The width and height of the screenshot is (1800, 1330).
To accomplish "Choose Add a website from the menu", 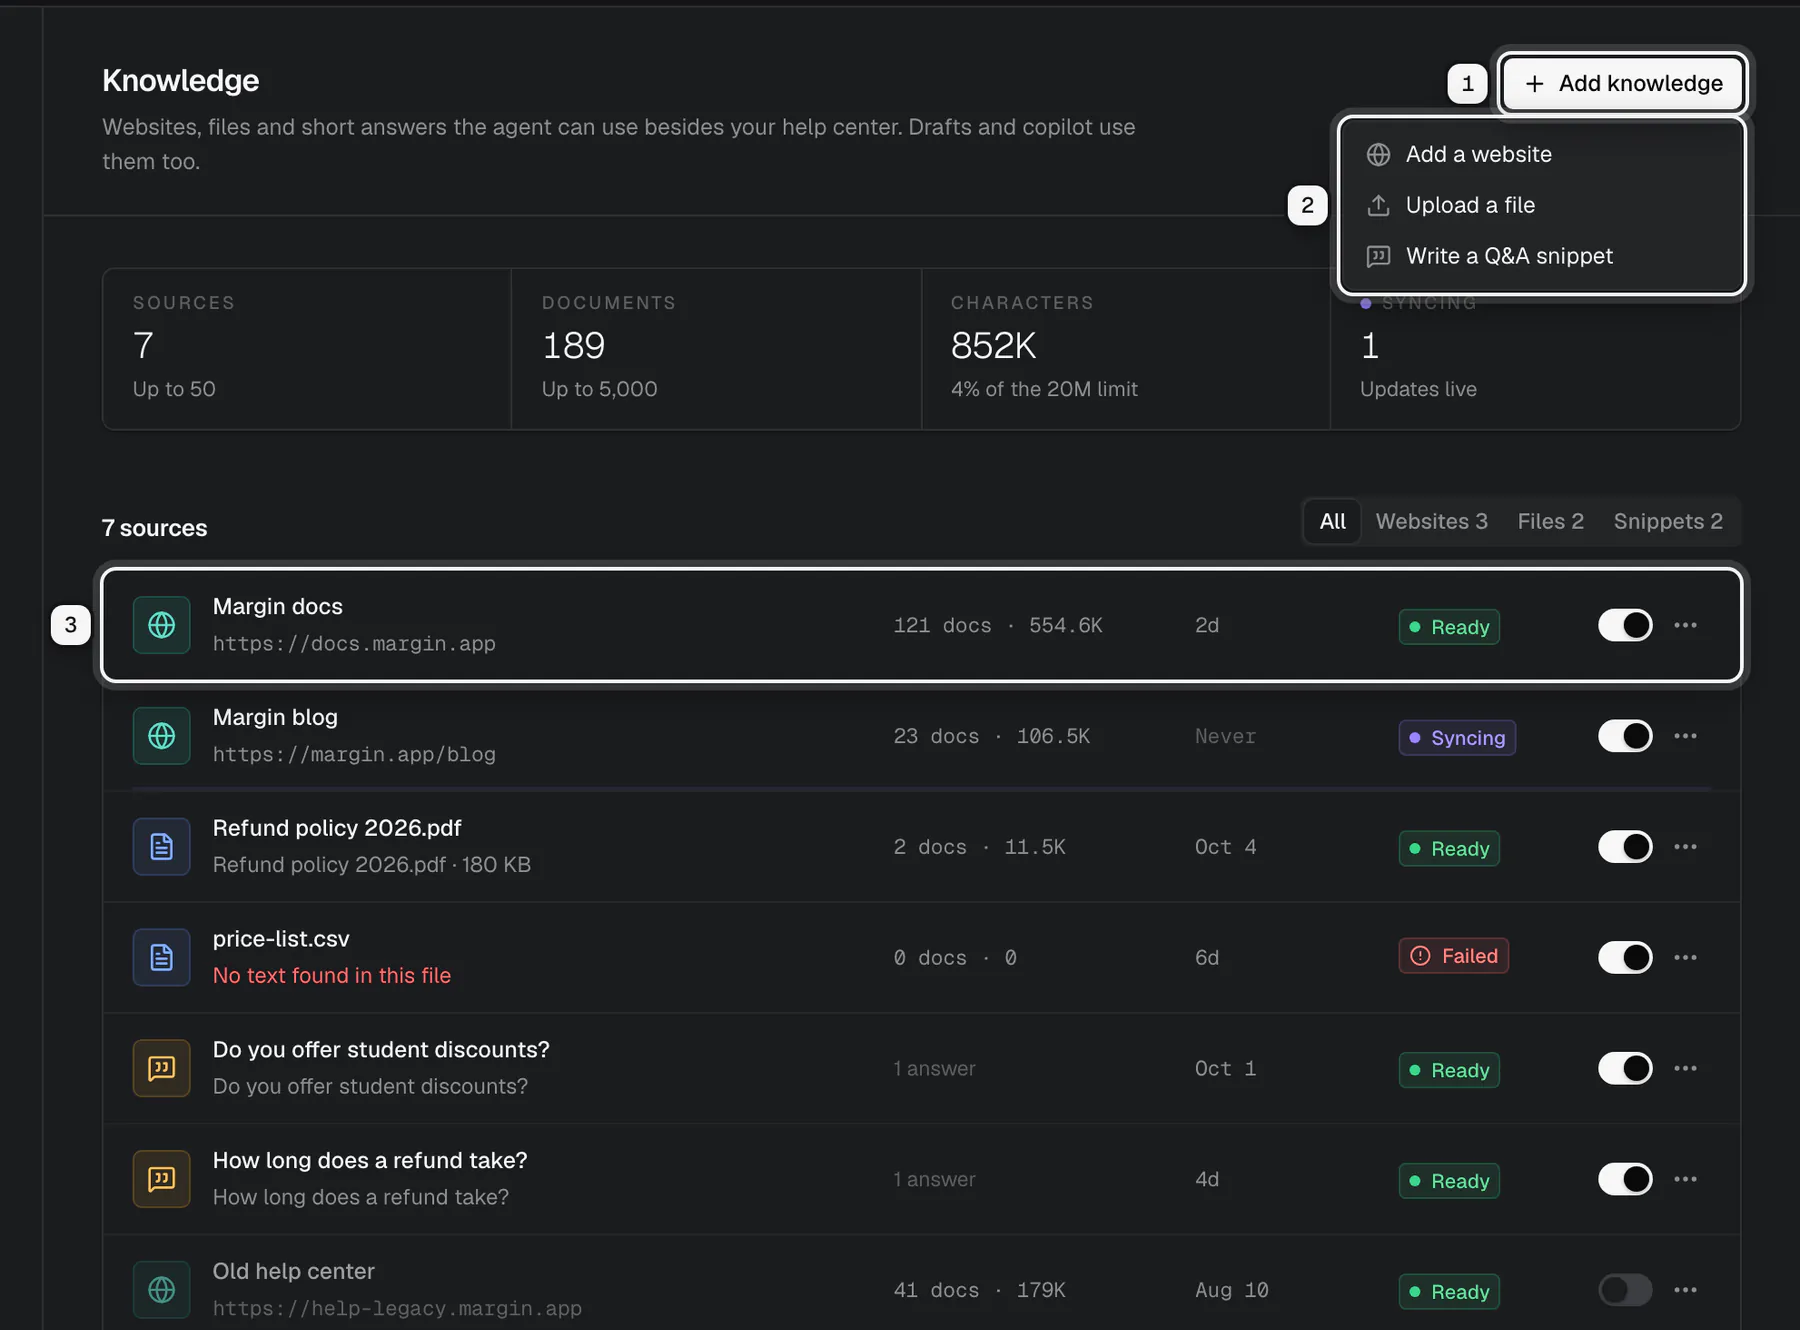I will pos(1541,154).
